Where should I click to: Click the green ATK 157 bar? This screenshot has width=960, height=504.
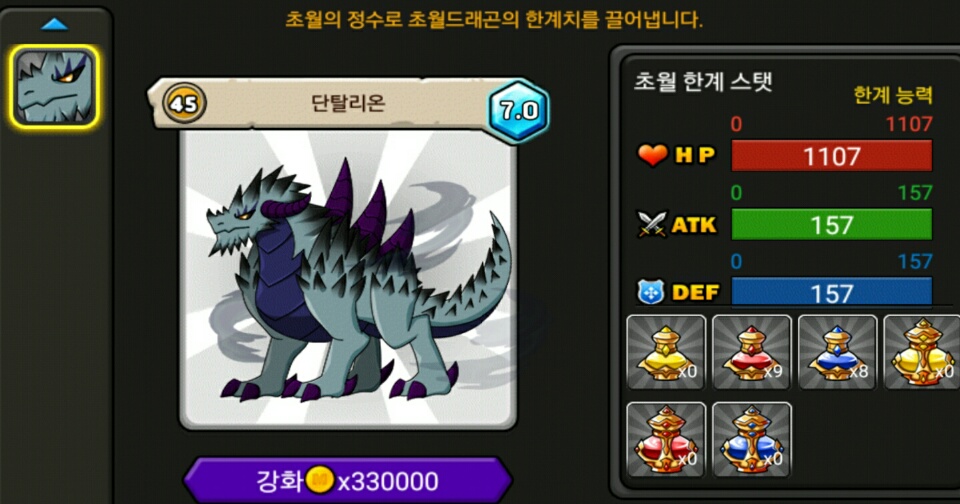pos(831,224)
